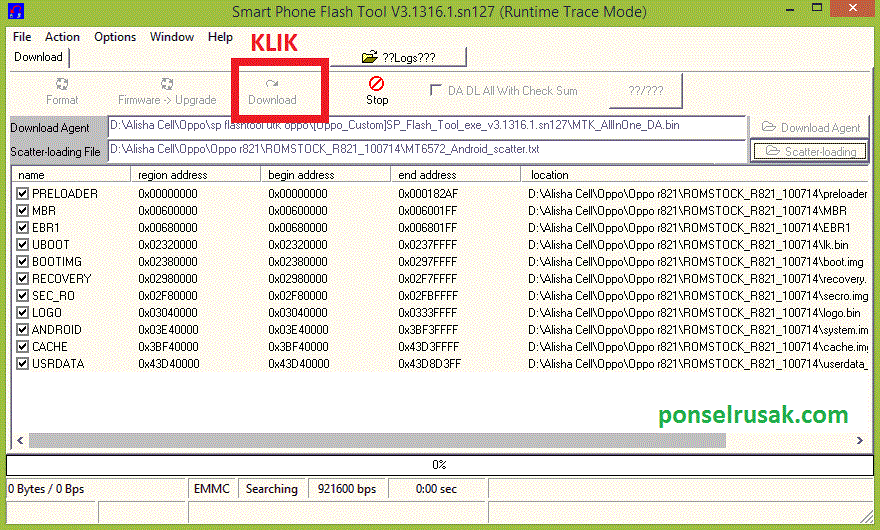Viewport: 880px width, 530px height.
Task: Click the boot.img location cell
Action: 696,262
